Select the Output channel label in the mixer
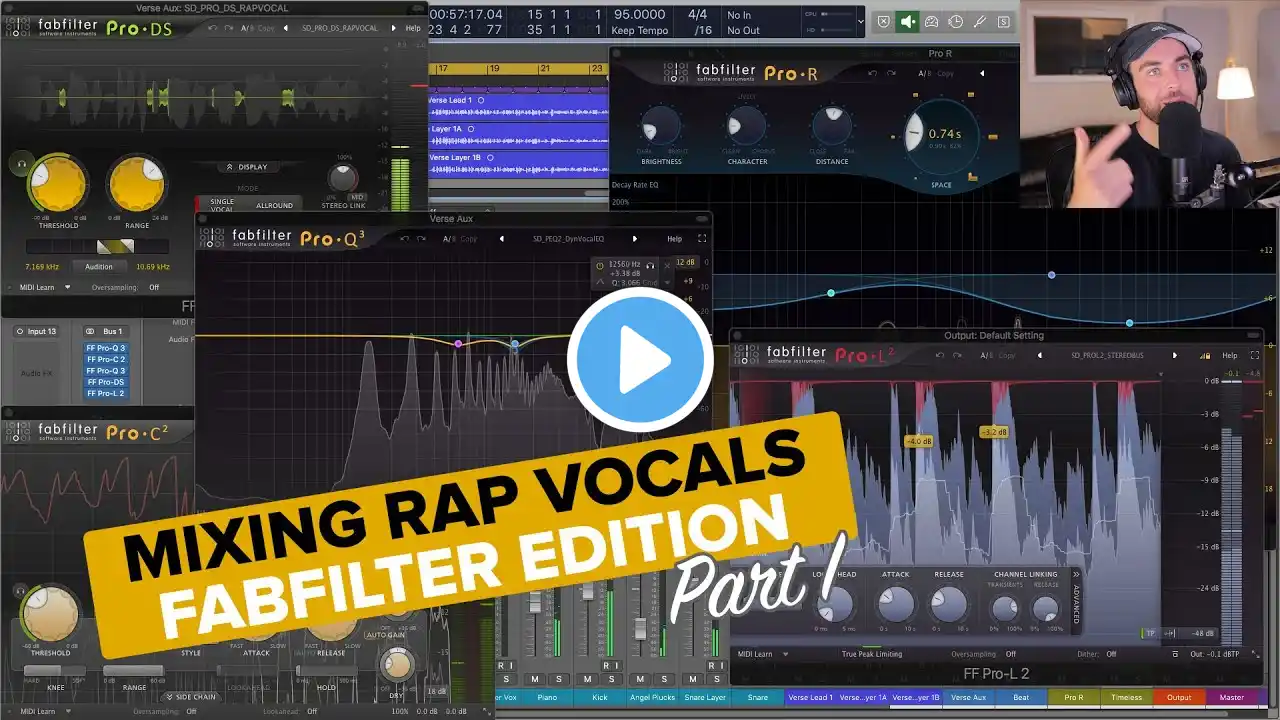This screenshot has height=720, width=1280. tap(1179, 697)
